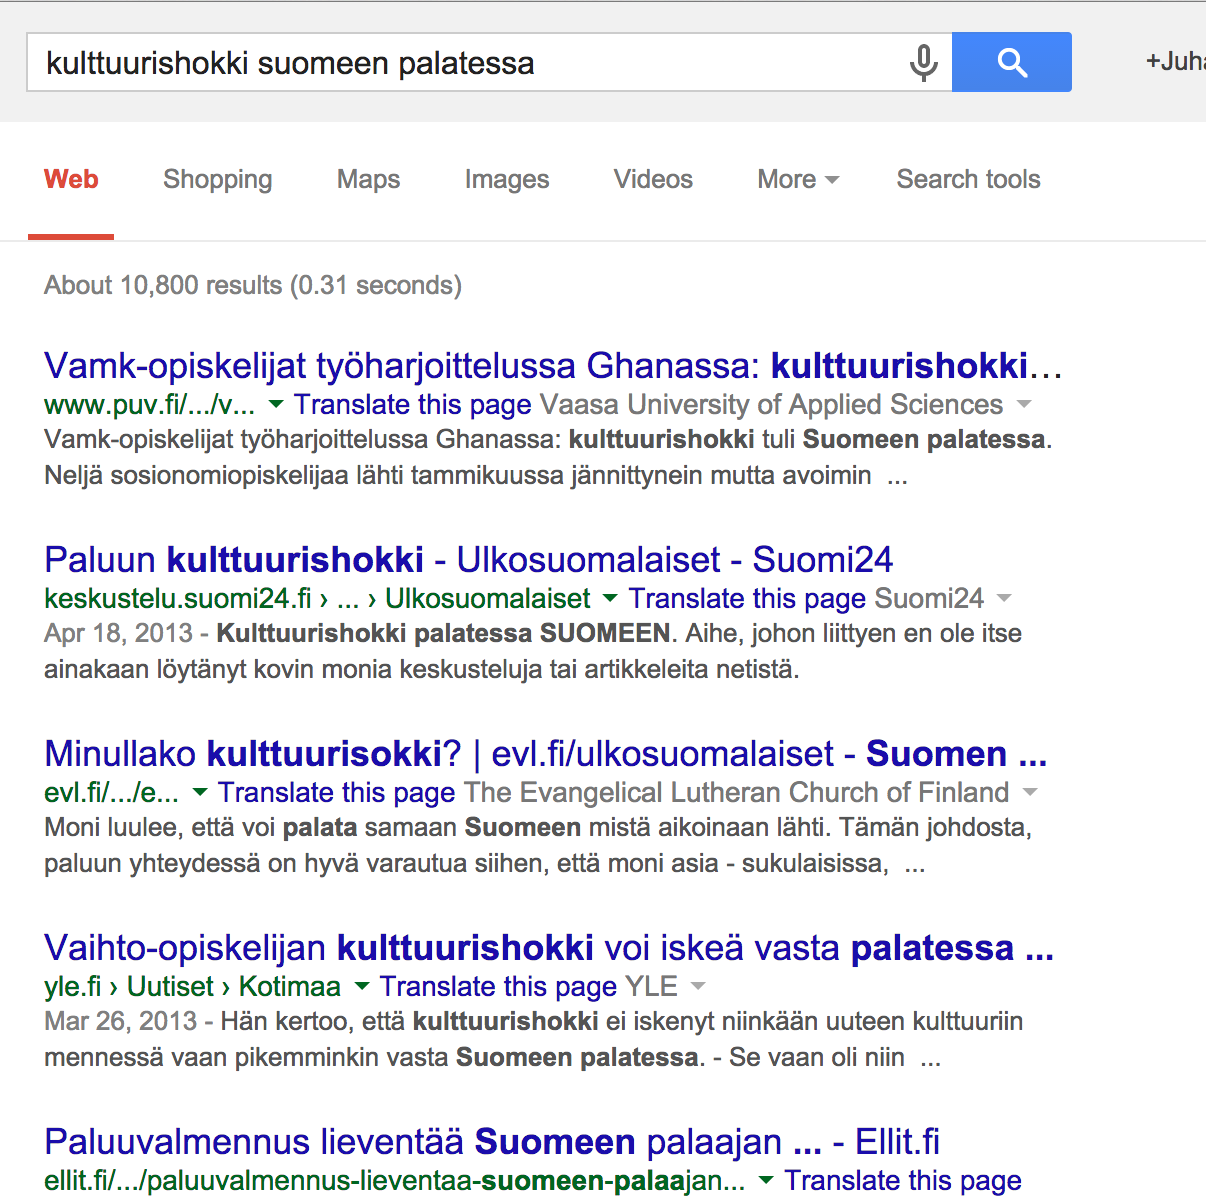
Task: Expand green arrow next to www.puv.fi URL
Action: (276, 404)
